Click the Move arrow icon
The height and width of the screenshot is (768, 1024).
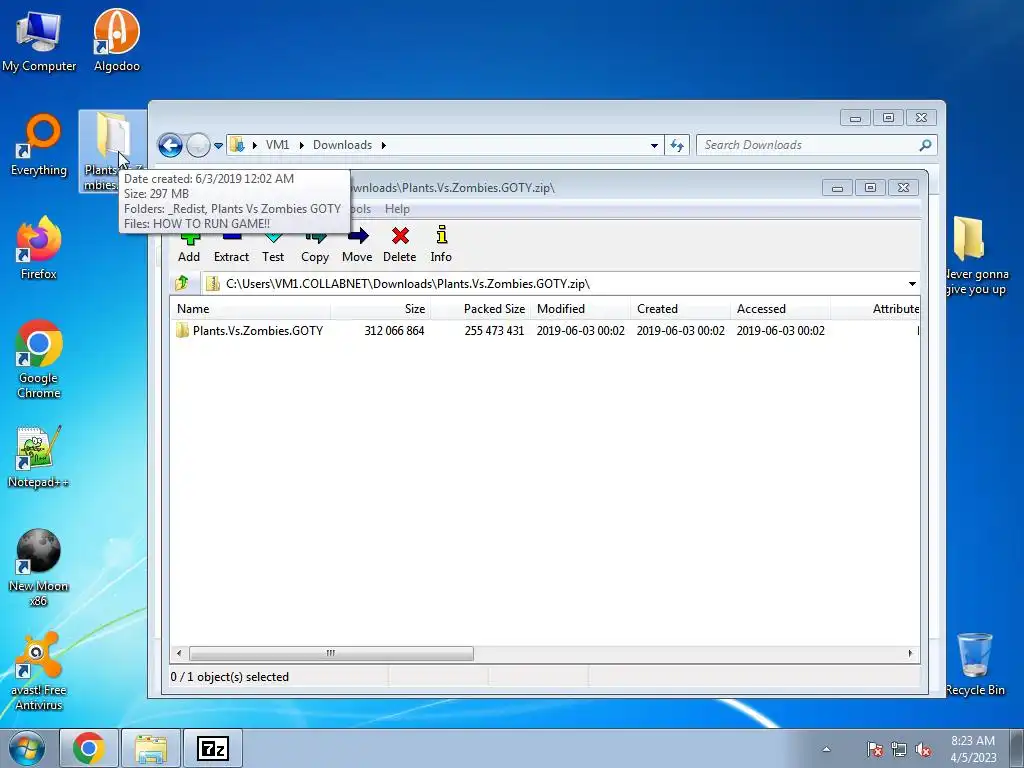pyautogui.click(x=357, y=236)
